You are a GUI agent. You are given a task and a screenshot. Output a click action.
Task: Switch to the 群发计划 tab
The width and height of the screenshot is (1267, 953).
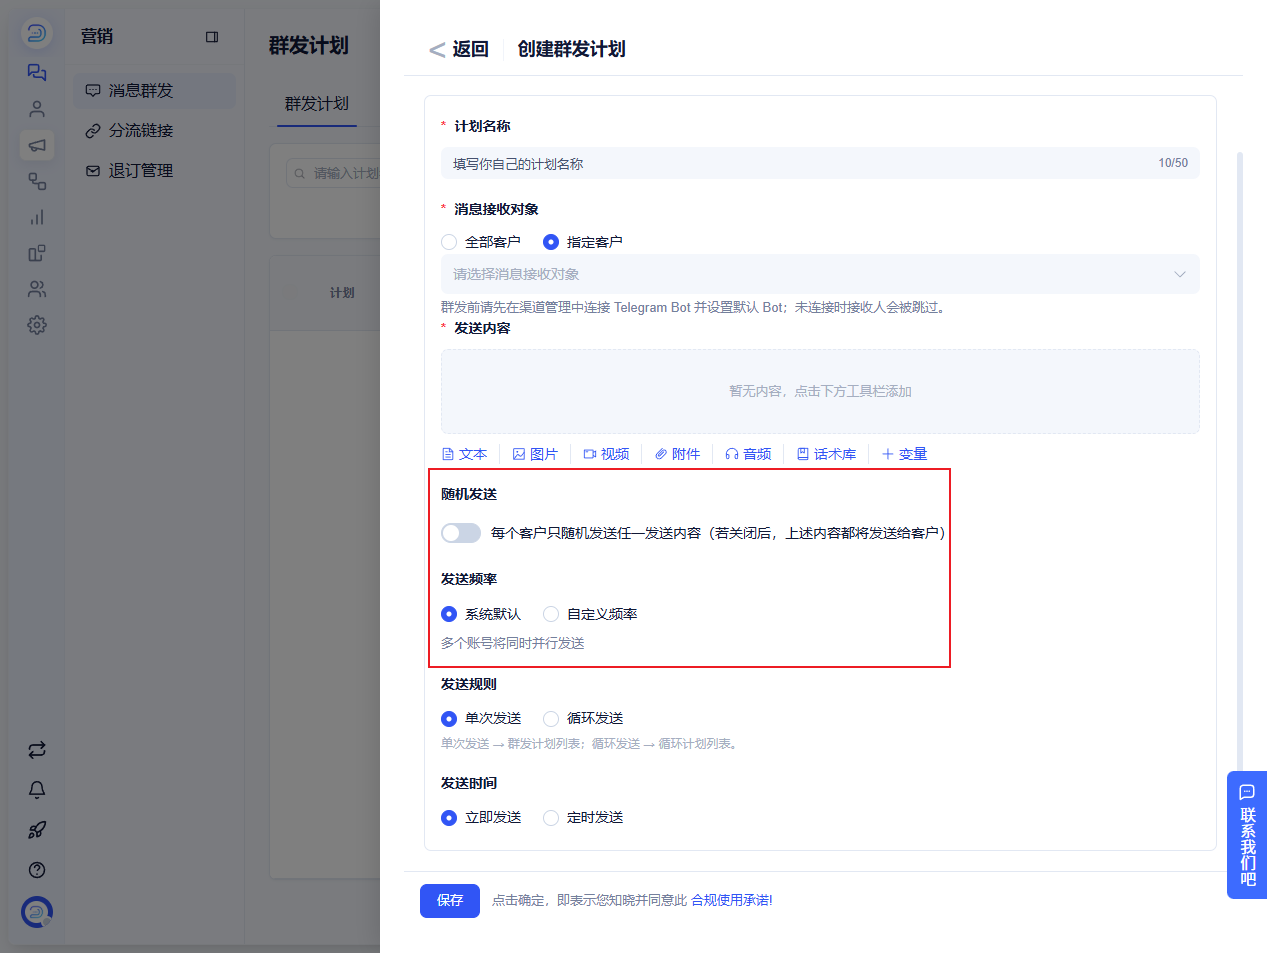(317, 104)
